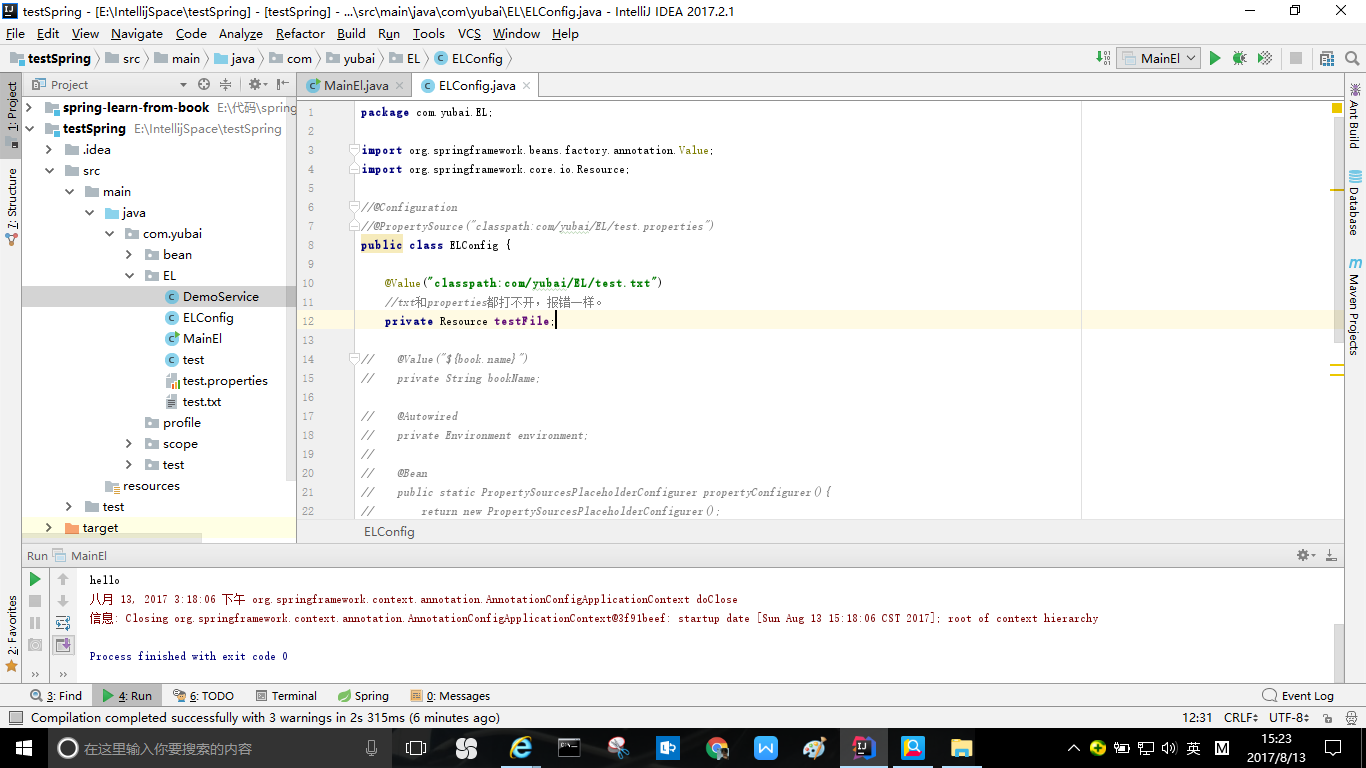Open the TODO tool window
The image size is (1366, 768).
point(204,696)
